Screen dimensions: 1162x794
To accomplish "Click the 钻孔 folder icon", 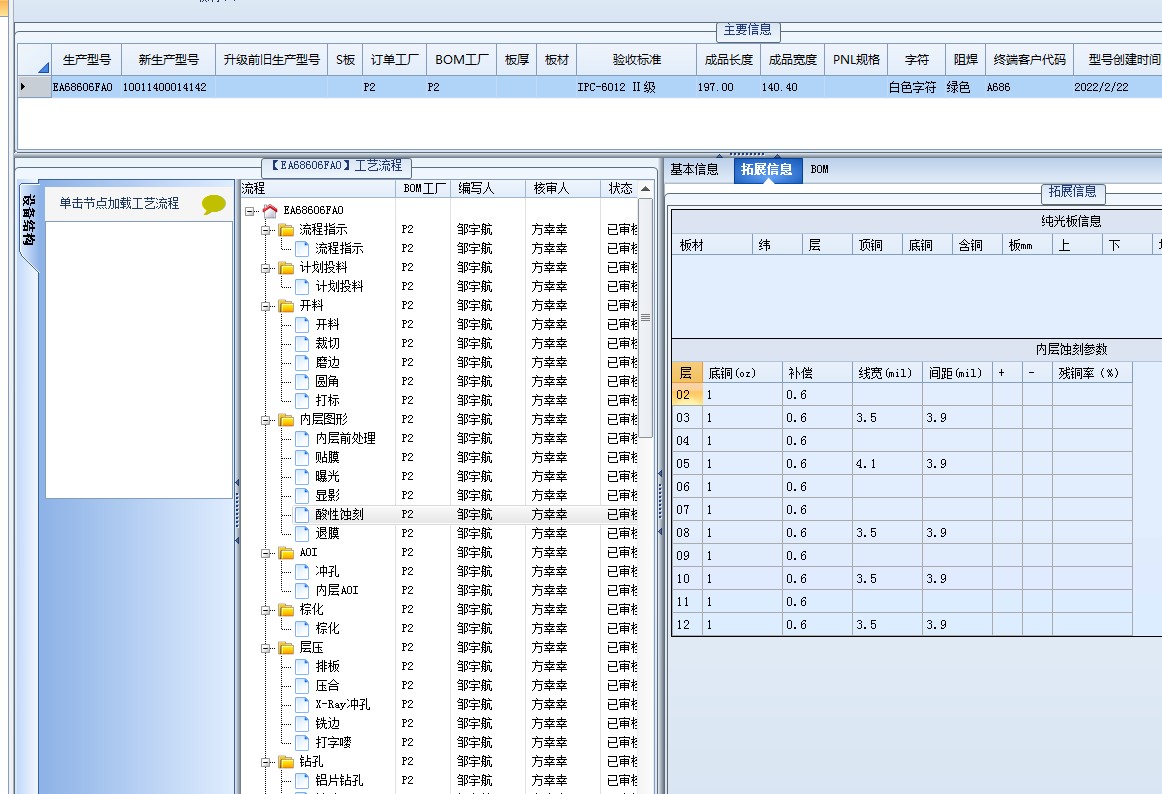I will [x=286, y=761].
